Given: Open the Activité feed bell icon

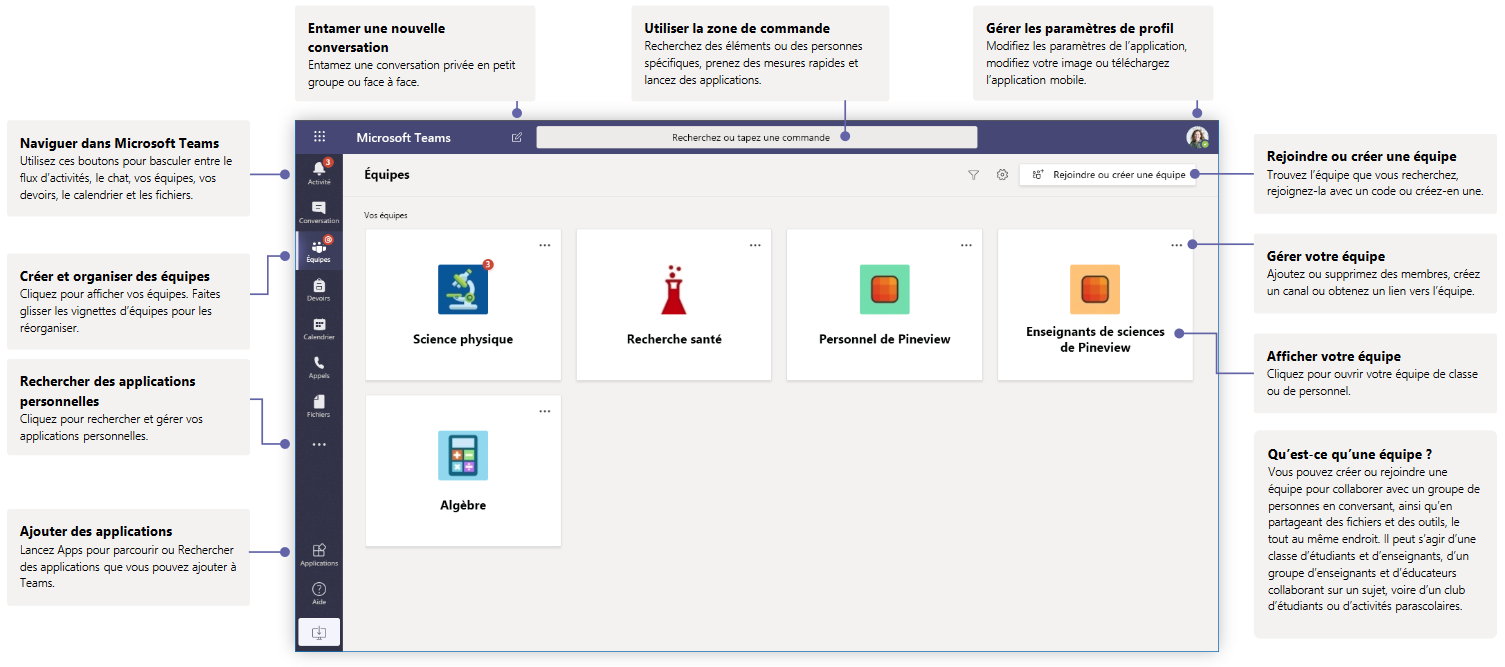Looking at the screenshot, I should coord(319,170).
